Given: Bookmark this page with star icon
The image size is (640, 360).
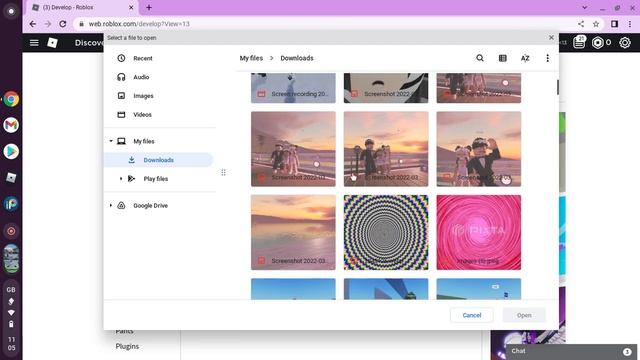Looking at the screenshot, I should 596,24.
